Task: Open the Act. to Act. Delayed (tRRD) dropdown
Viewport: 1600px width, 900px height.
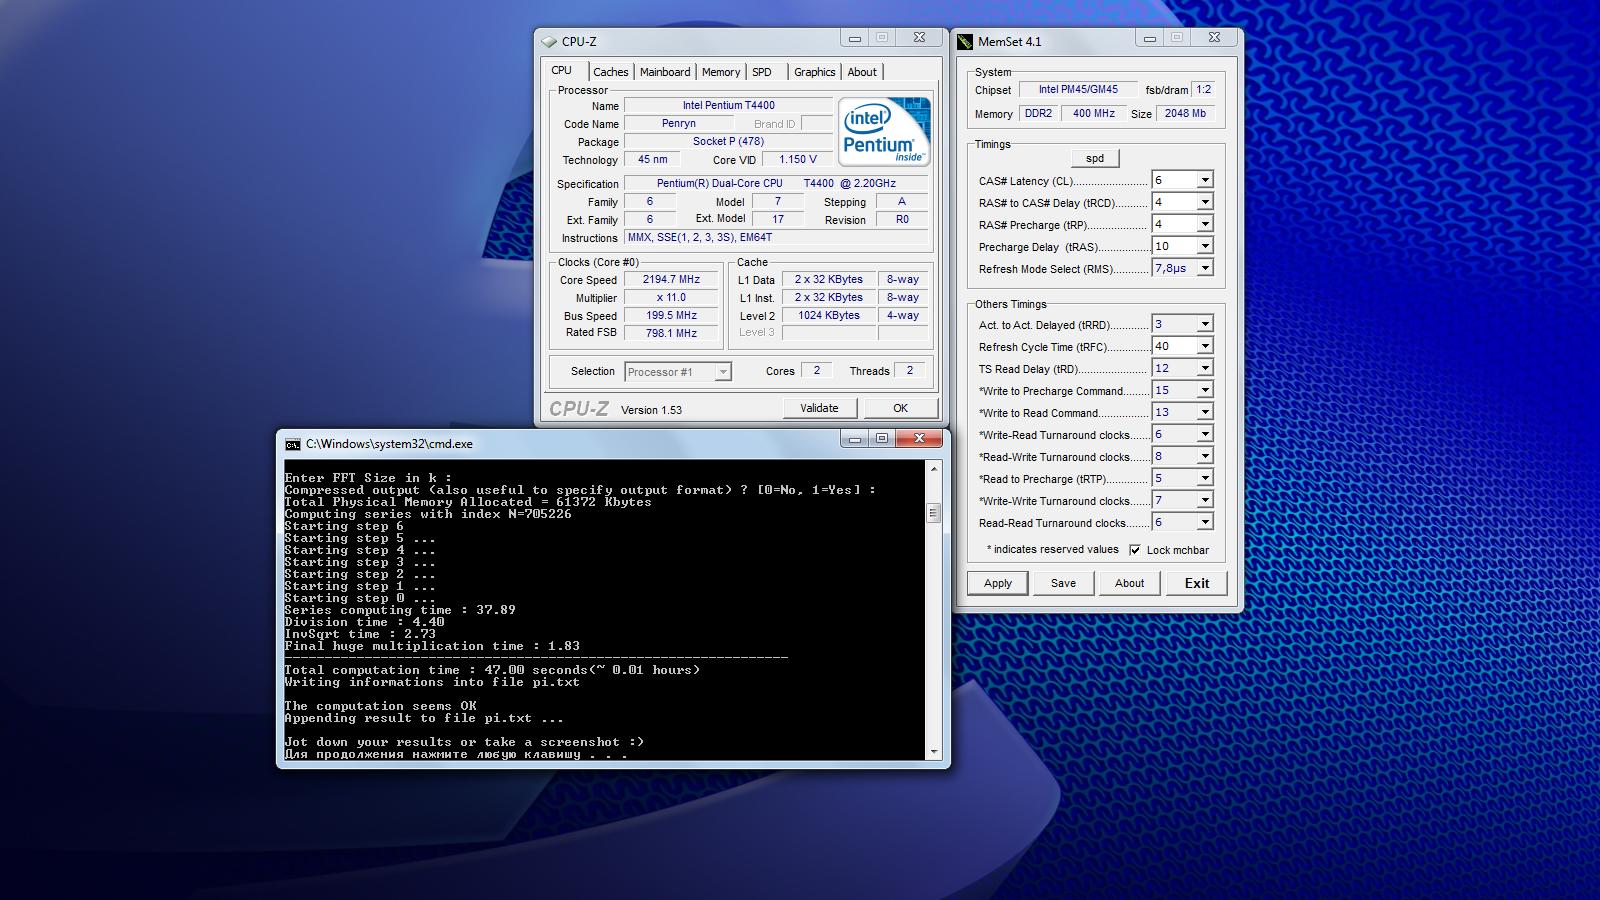Action: [1205, 325]
